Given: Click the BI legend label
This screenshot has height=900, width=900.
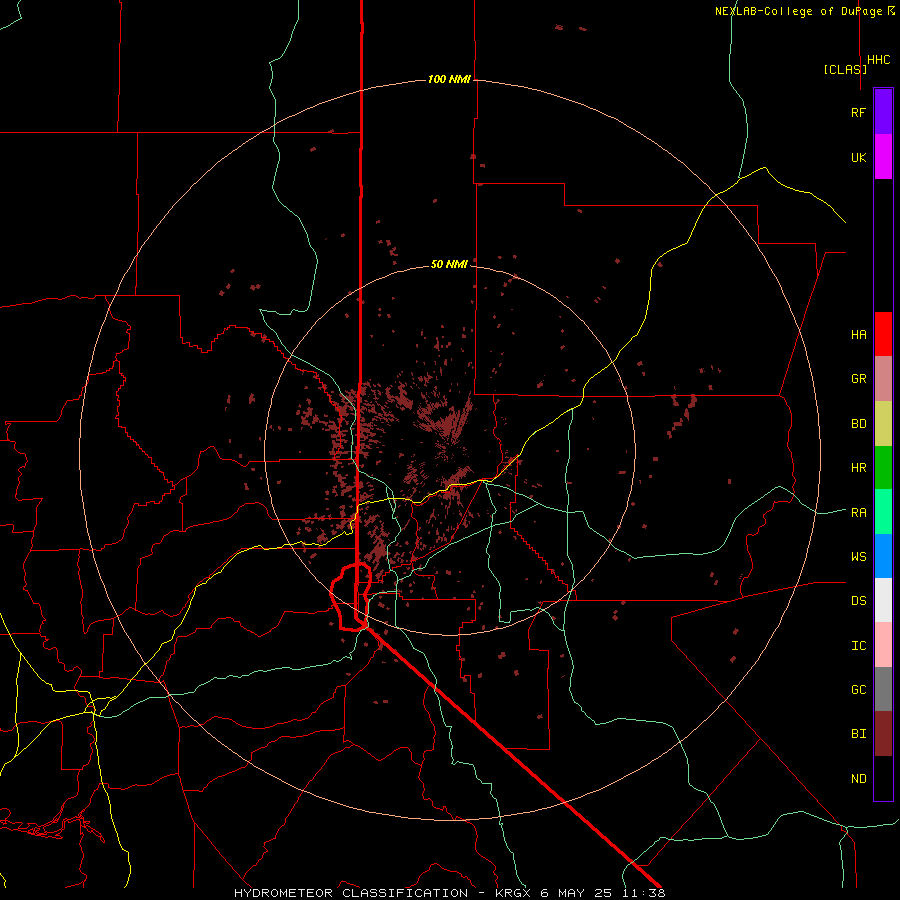Looking at the screenshot, I should click(858, 734).
